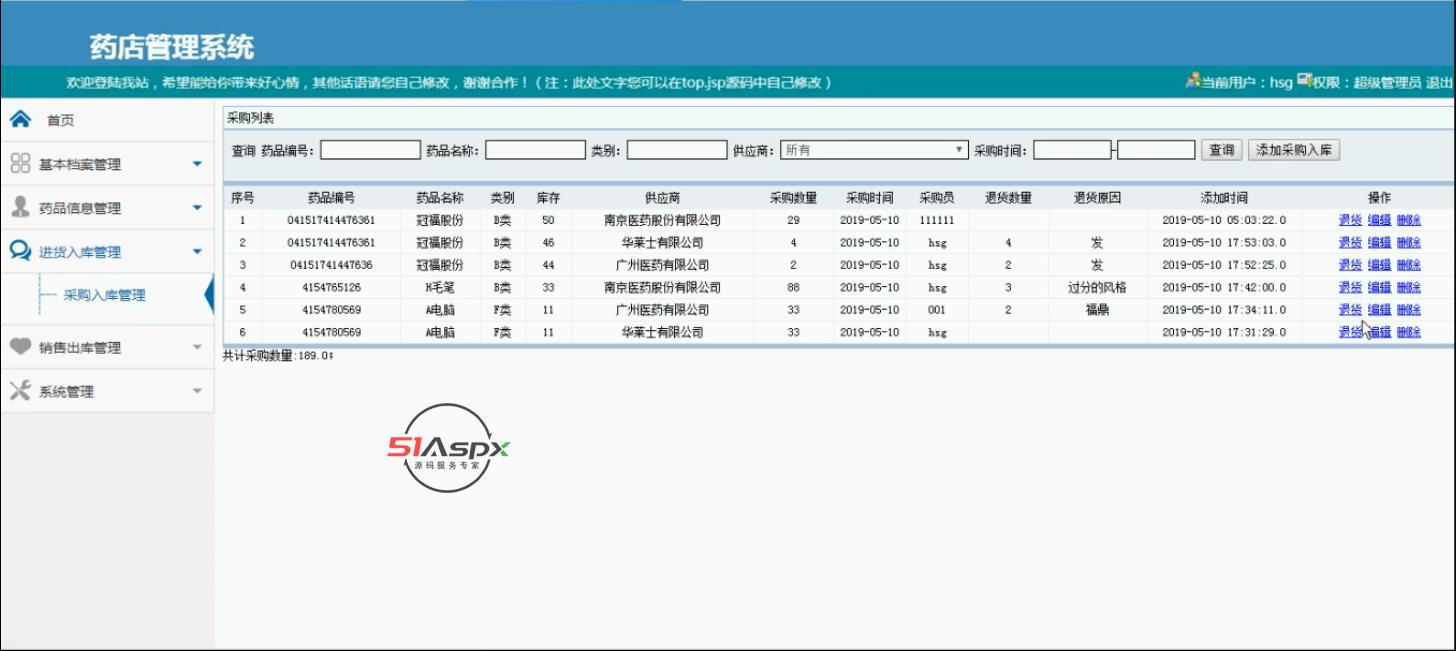Click the 采购时间 start date field
The image size is (1456, 651).
click(1072, 150)
